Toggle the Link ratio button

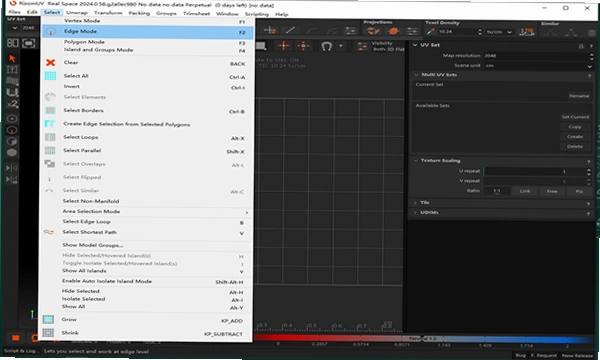coord(525,191)
